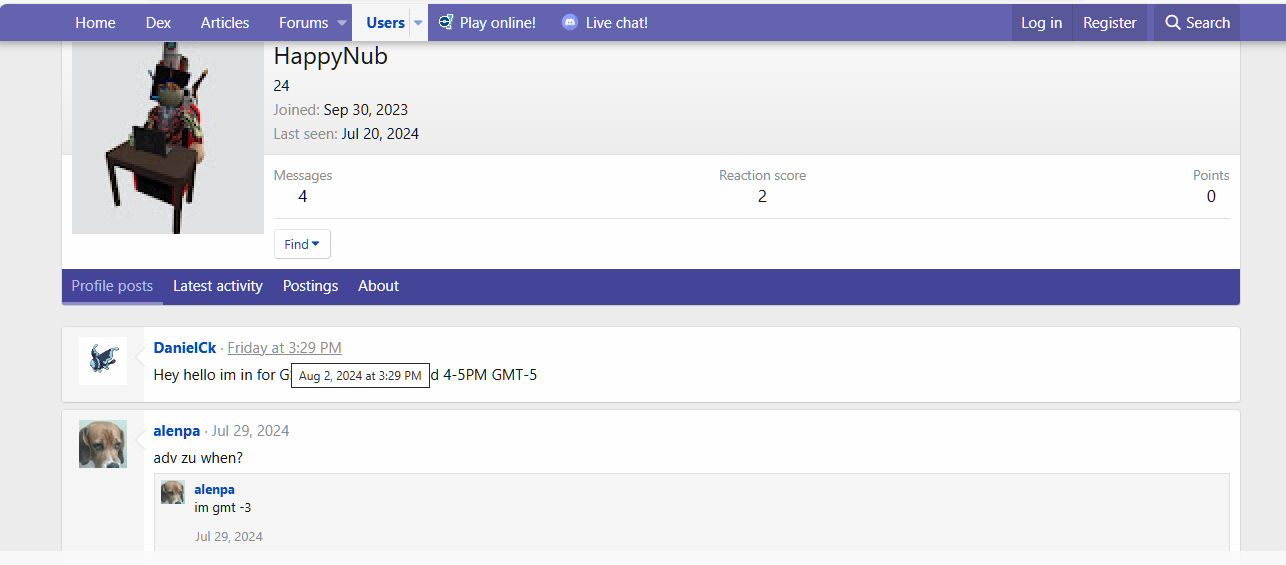
Task: Switch to the About tab
Action: [x=378, y=286]
